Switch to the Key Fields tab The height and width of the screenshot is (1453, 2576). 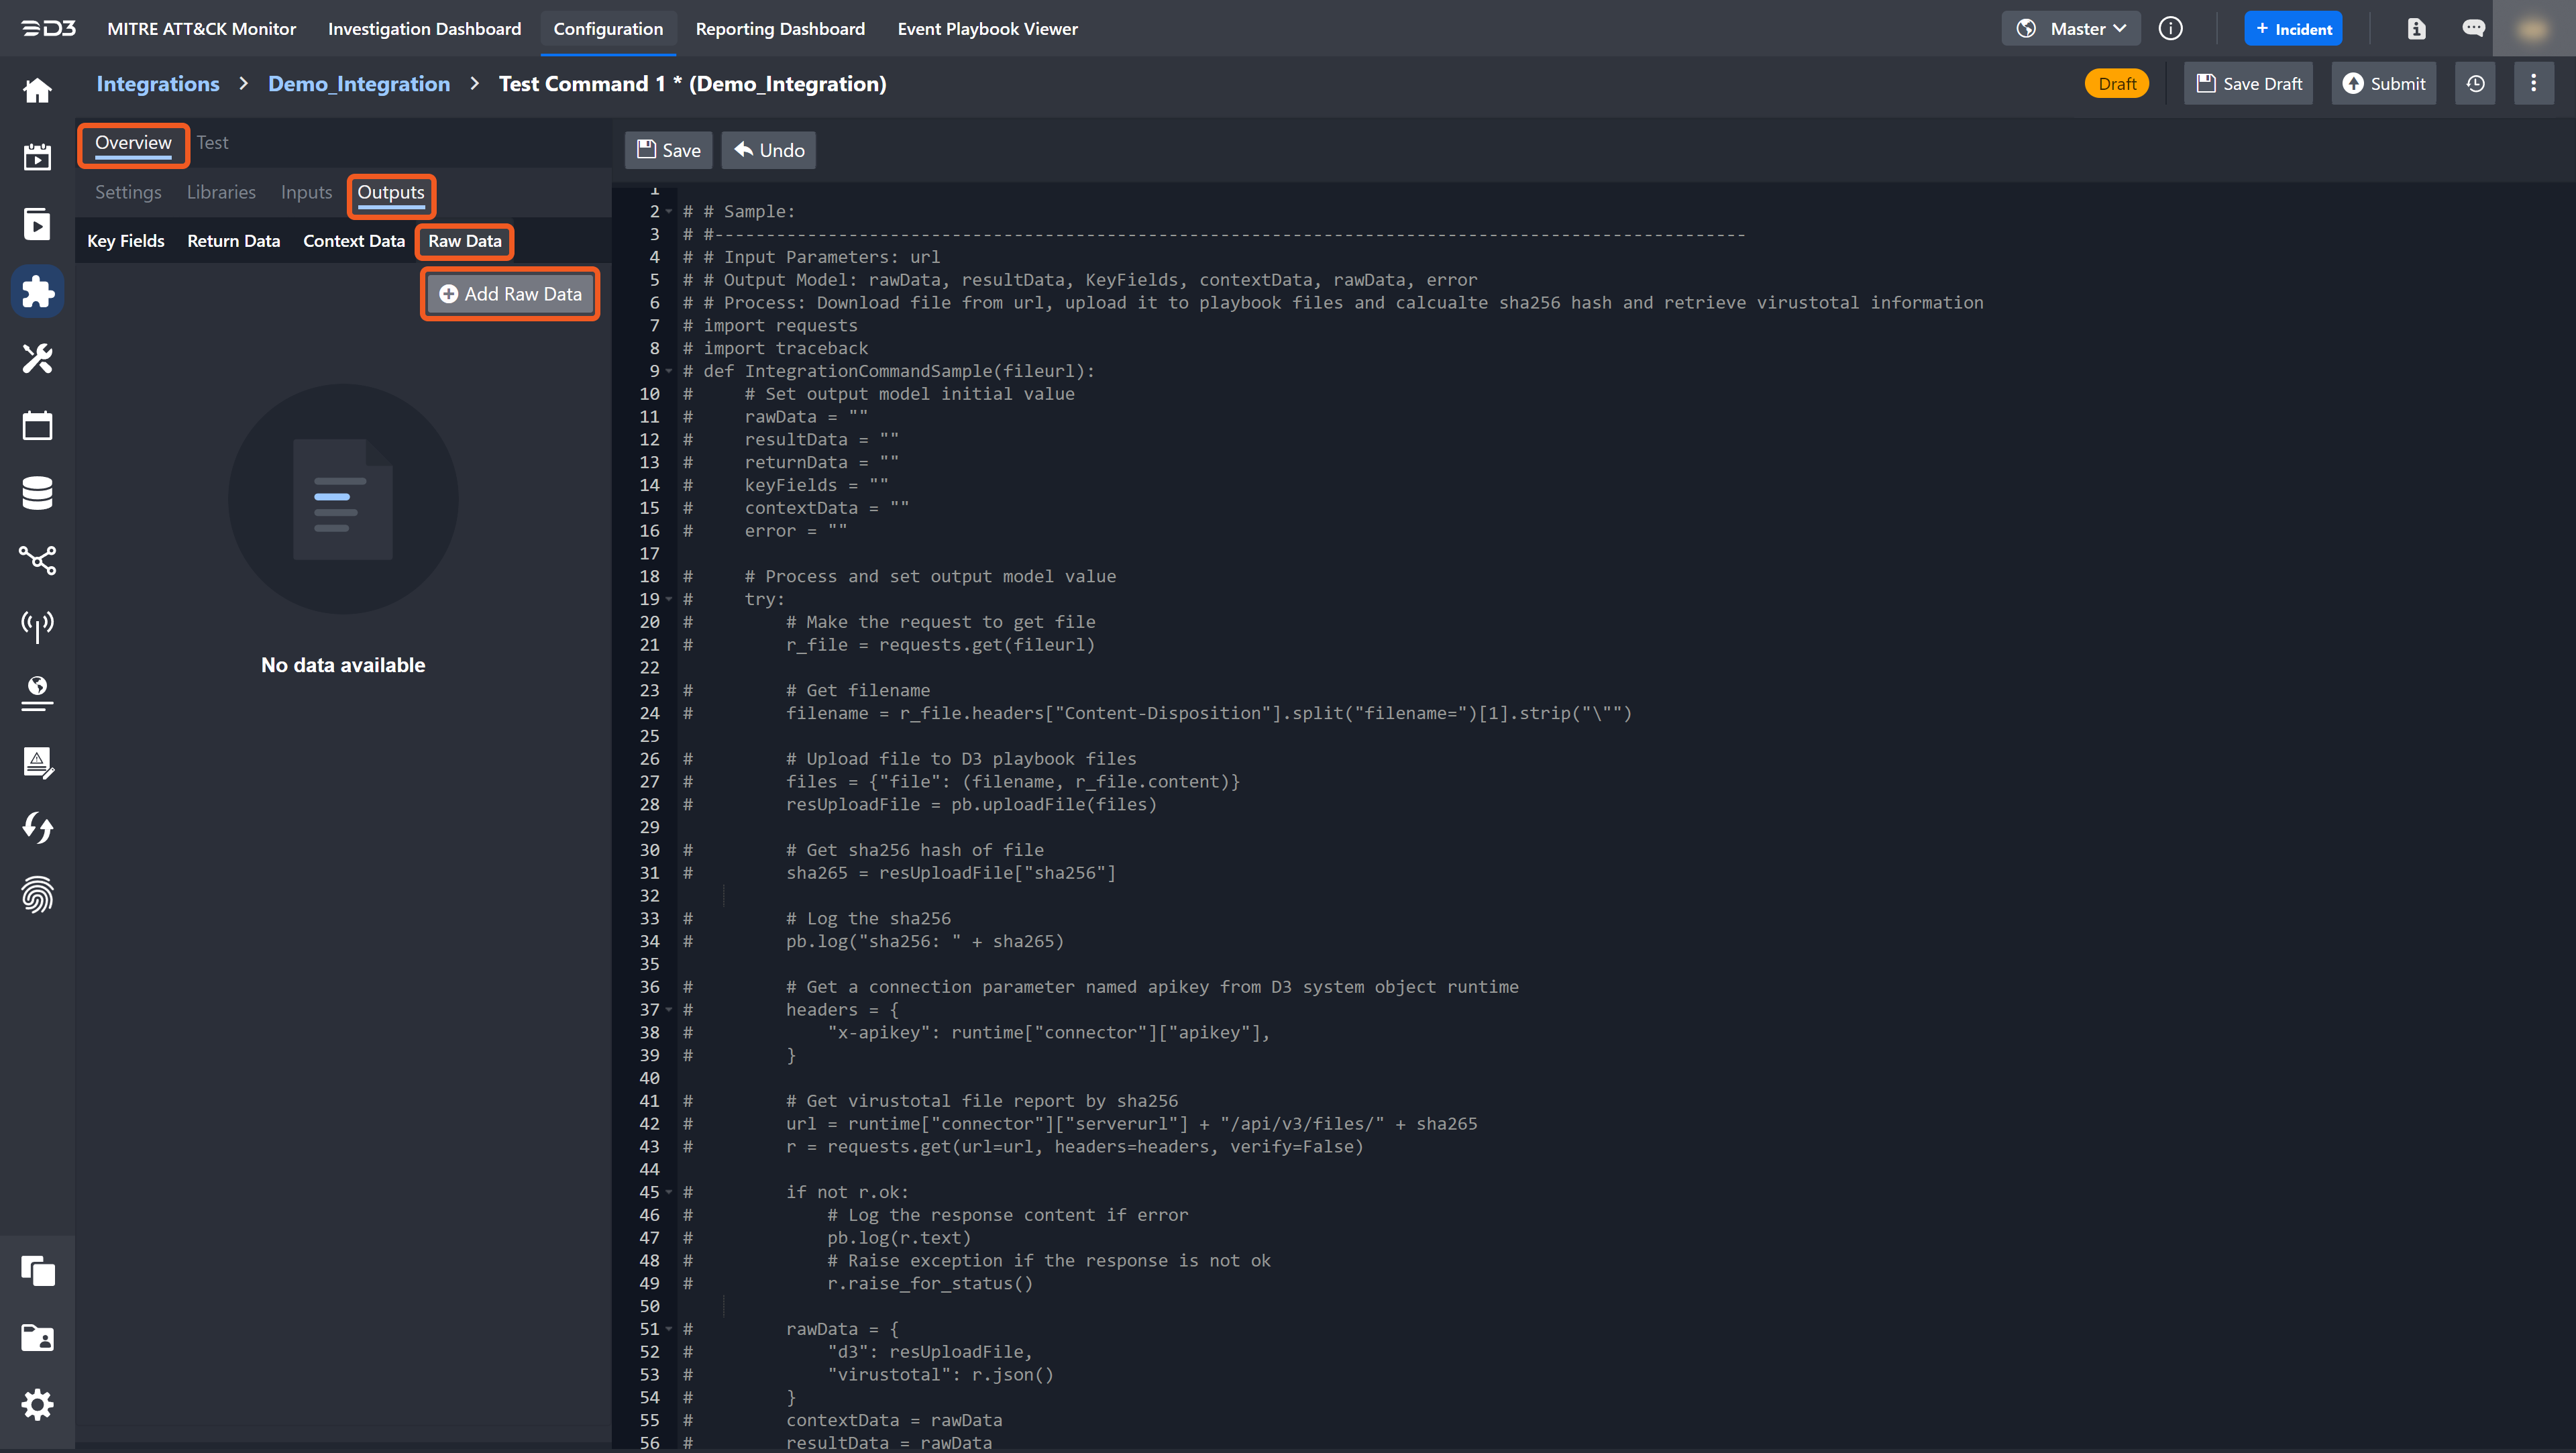(126, 241)
